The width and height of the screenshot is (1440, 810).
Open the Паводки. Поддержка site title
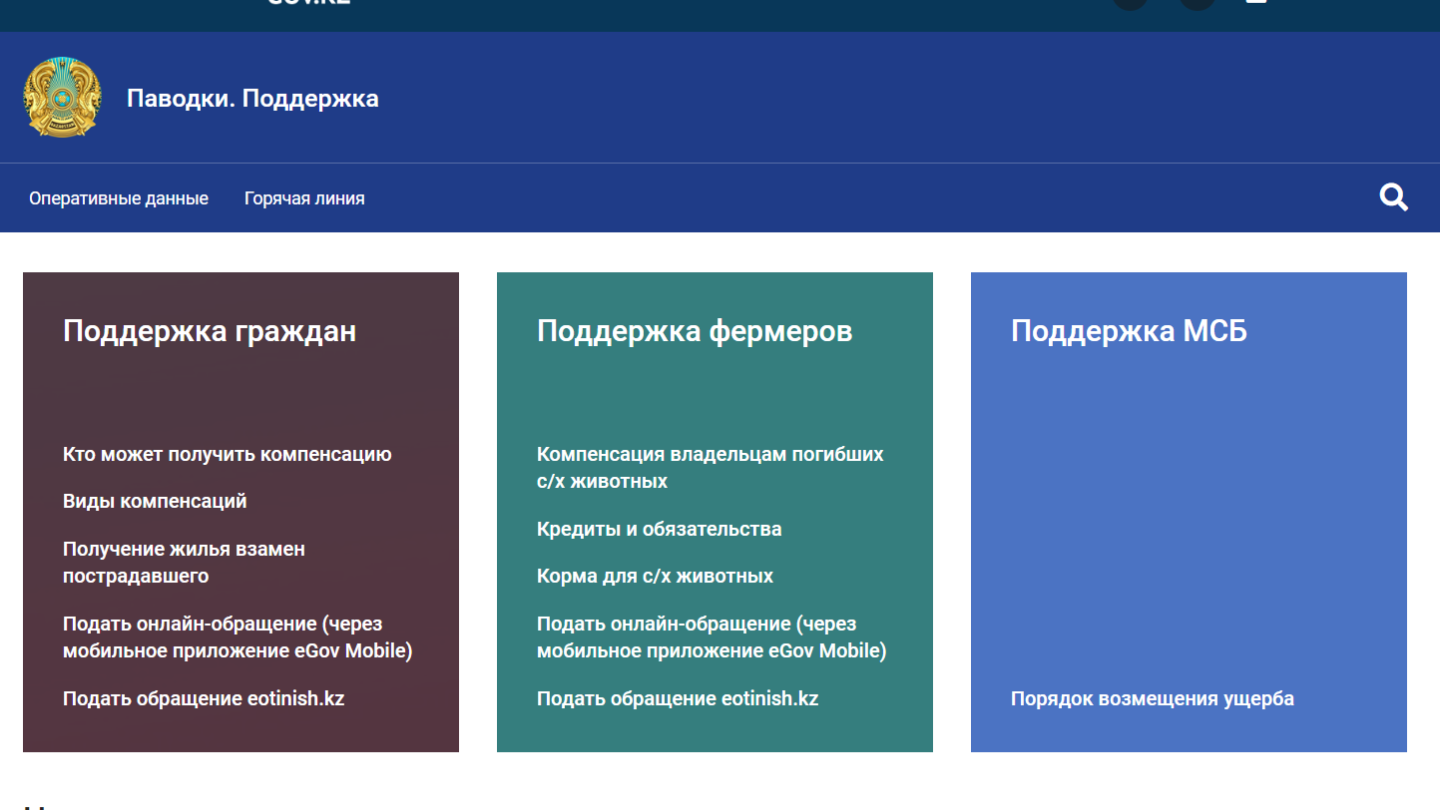coord(252,98)
